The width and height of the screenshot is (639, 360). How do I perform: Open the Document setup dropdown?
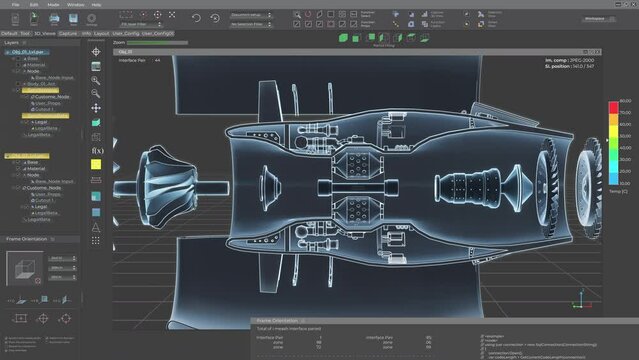pyautogui.click(x=251, y=15)
